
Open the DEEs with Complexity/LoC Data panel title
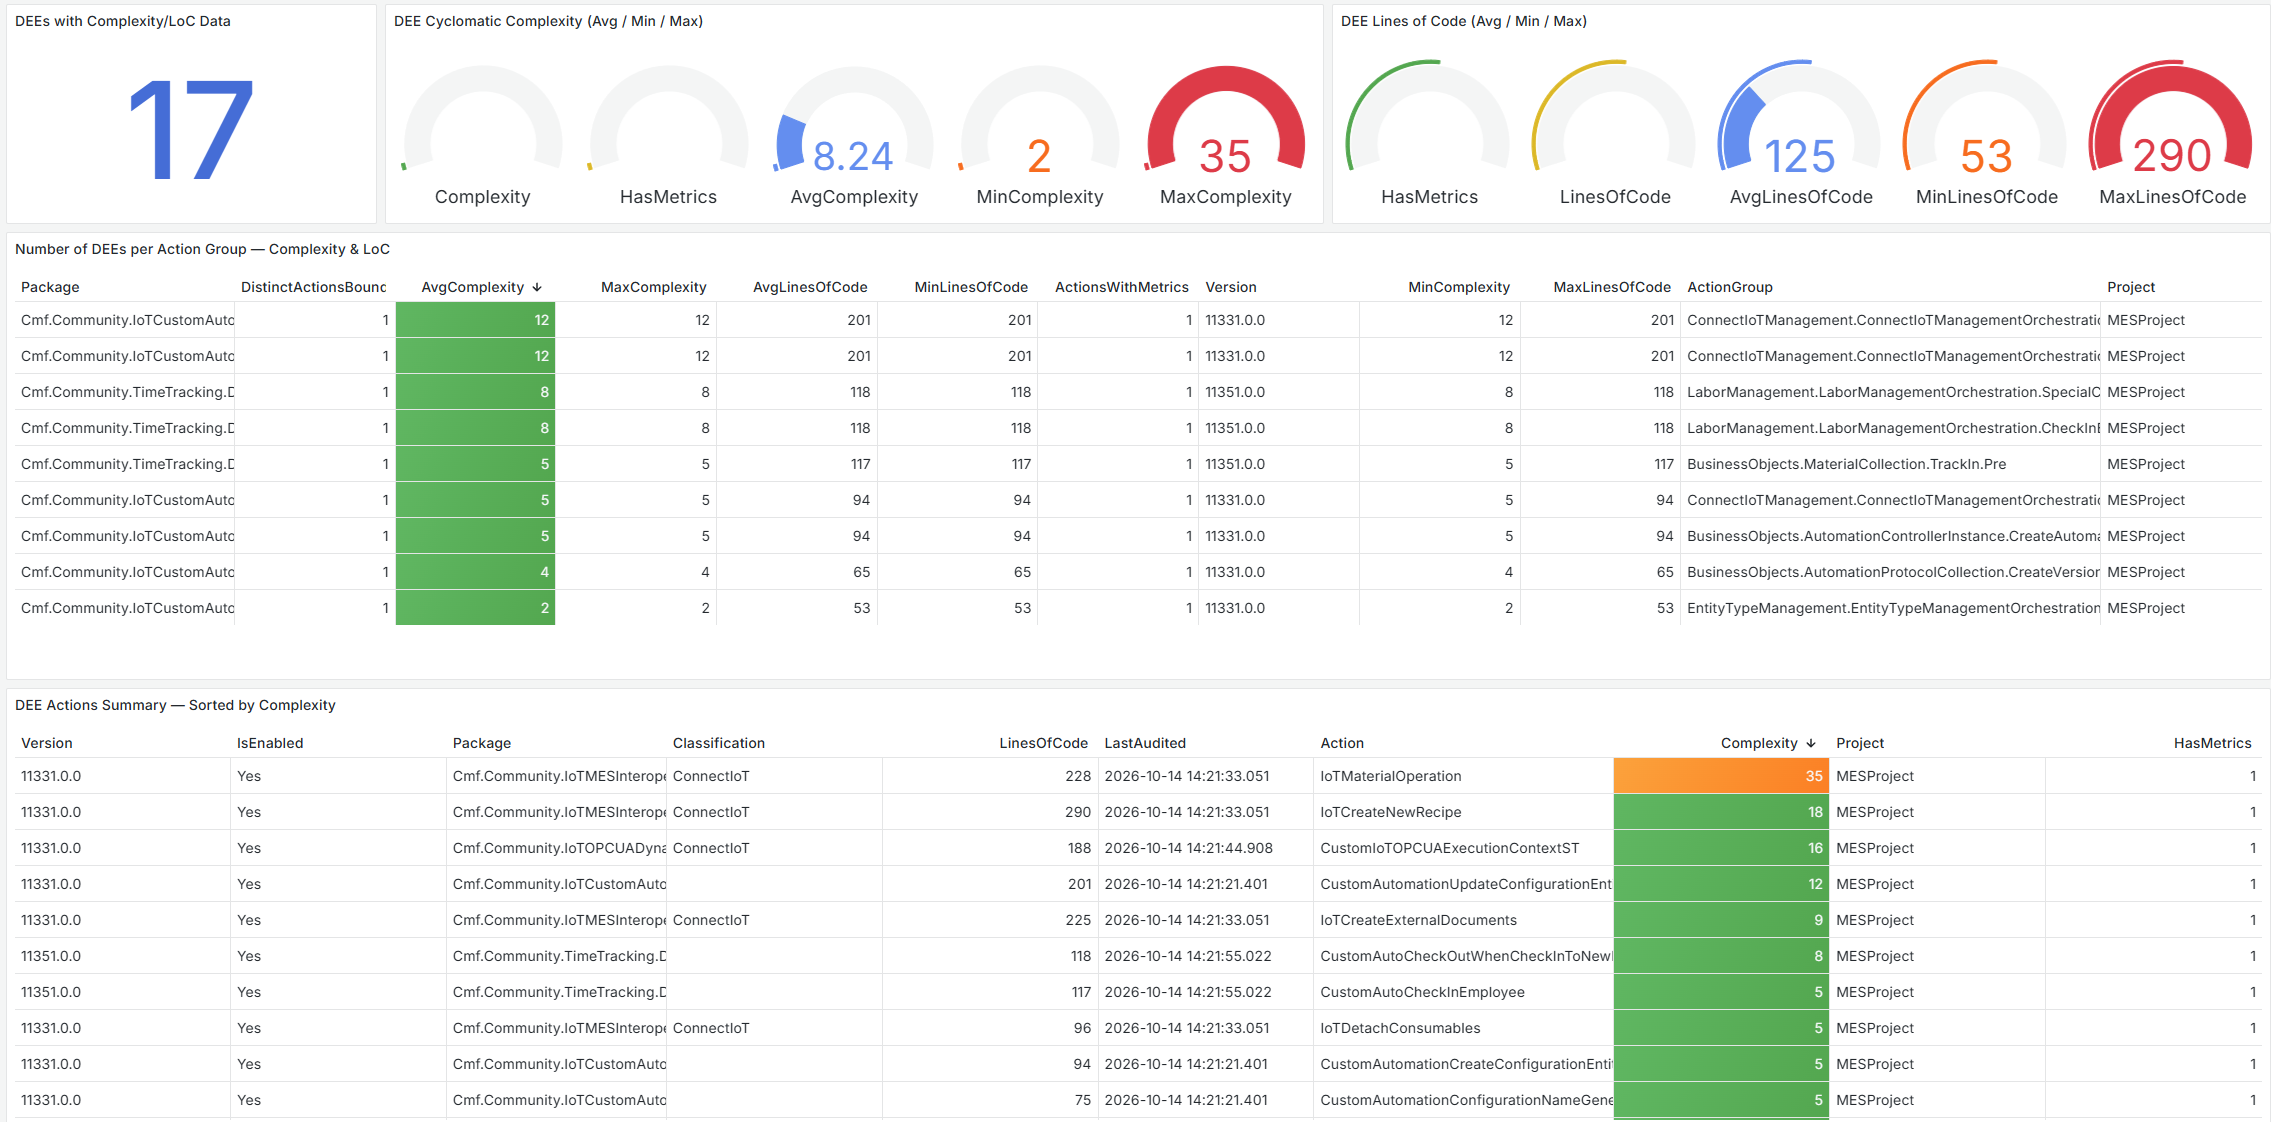pyautogui.click(x=122, y=21)
